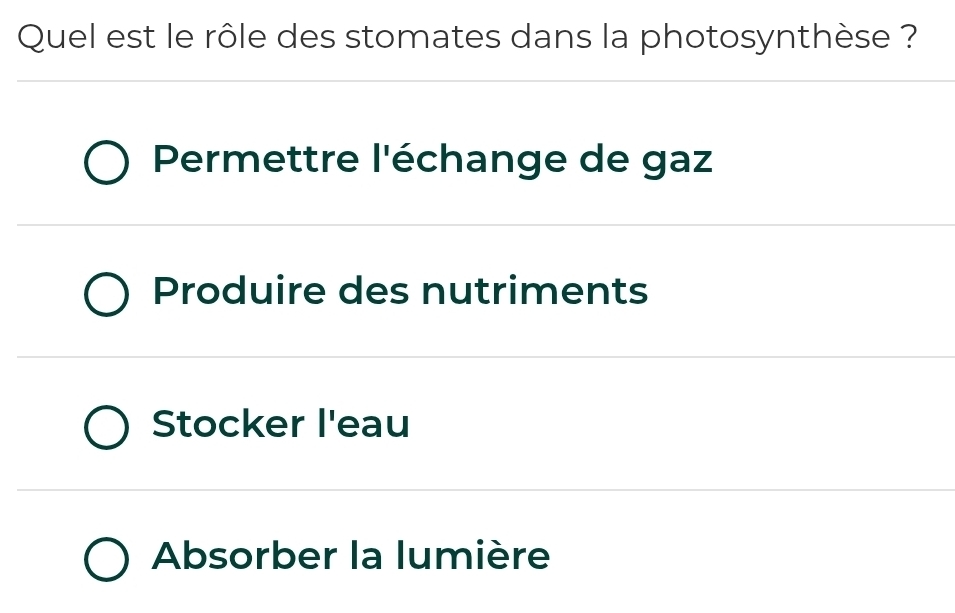Click the "Produire des nutriments" answer text
This screenshot has width=955, height=613.
click(x=400, y=292)
